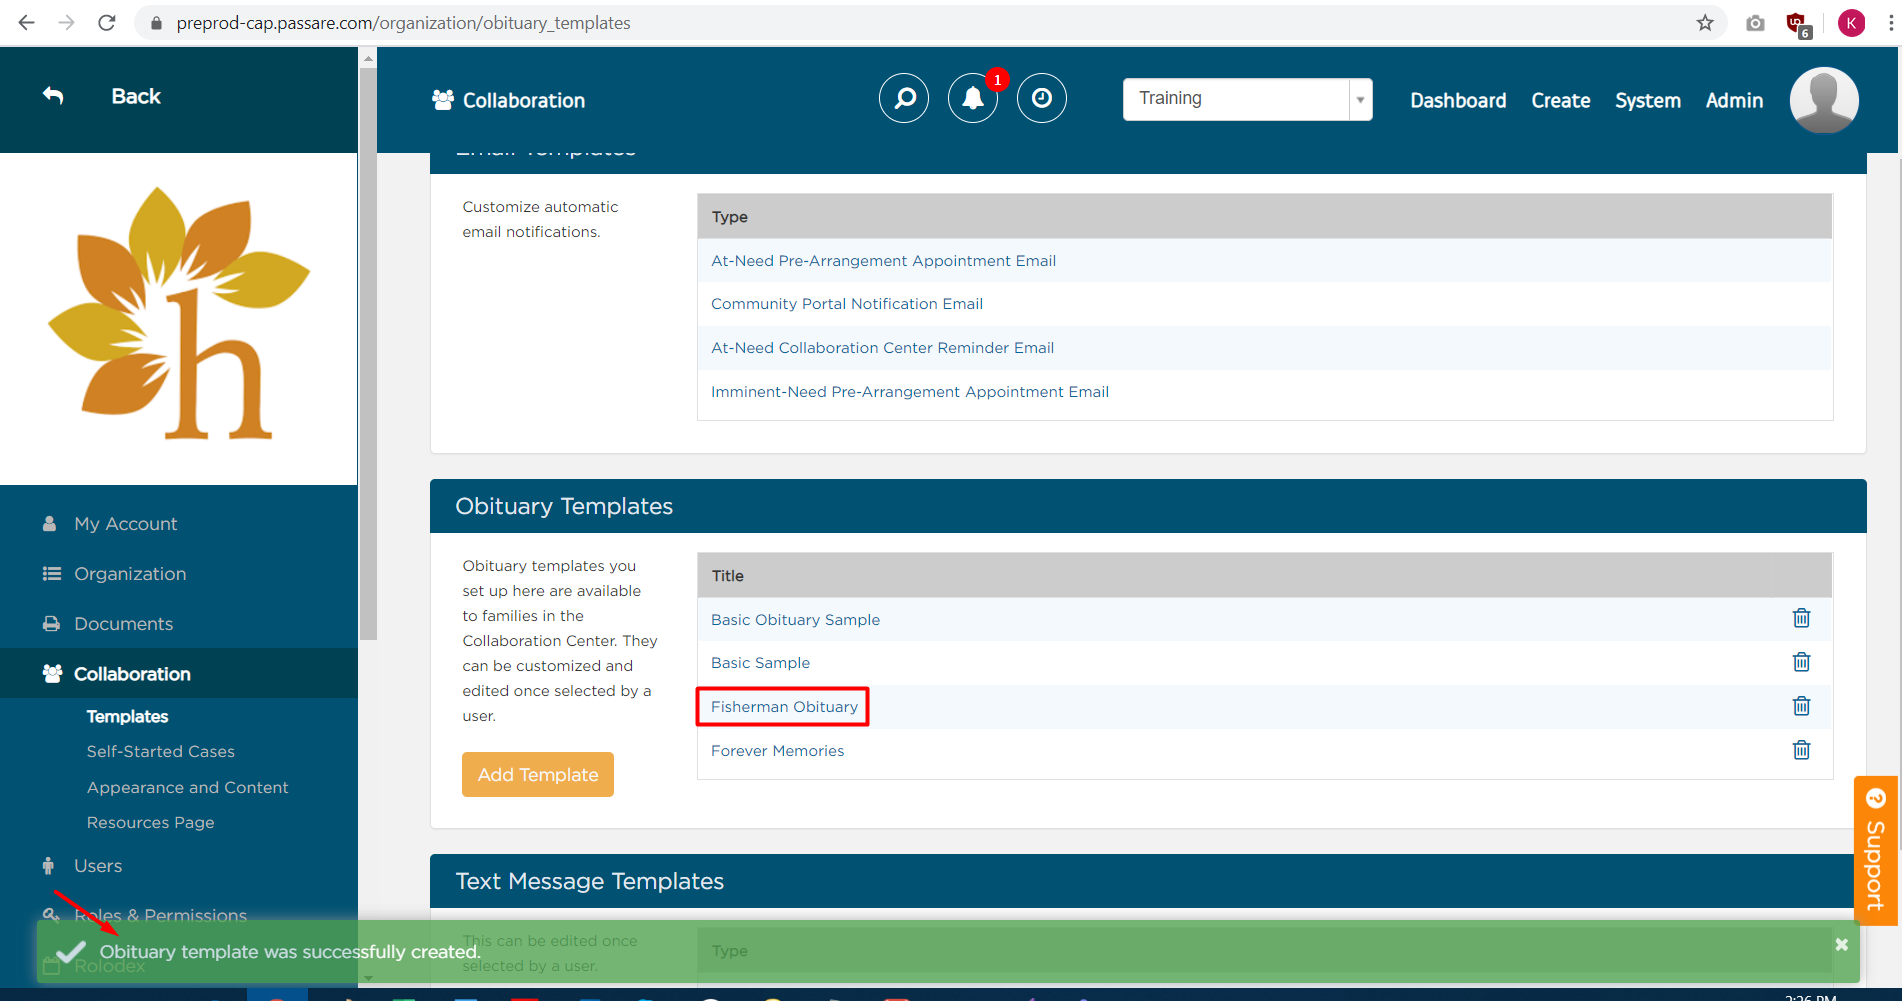Viewport: 1902px width, 1001px height.
Task: Click the My Account person icon
Action: [x=50, y=524]
